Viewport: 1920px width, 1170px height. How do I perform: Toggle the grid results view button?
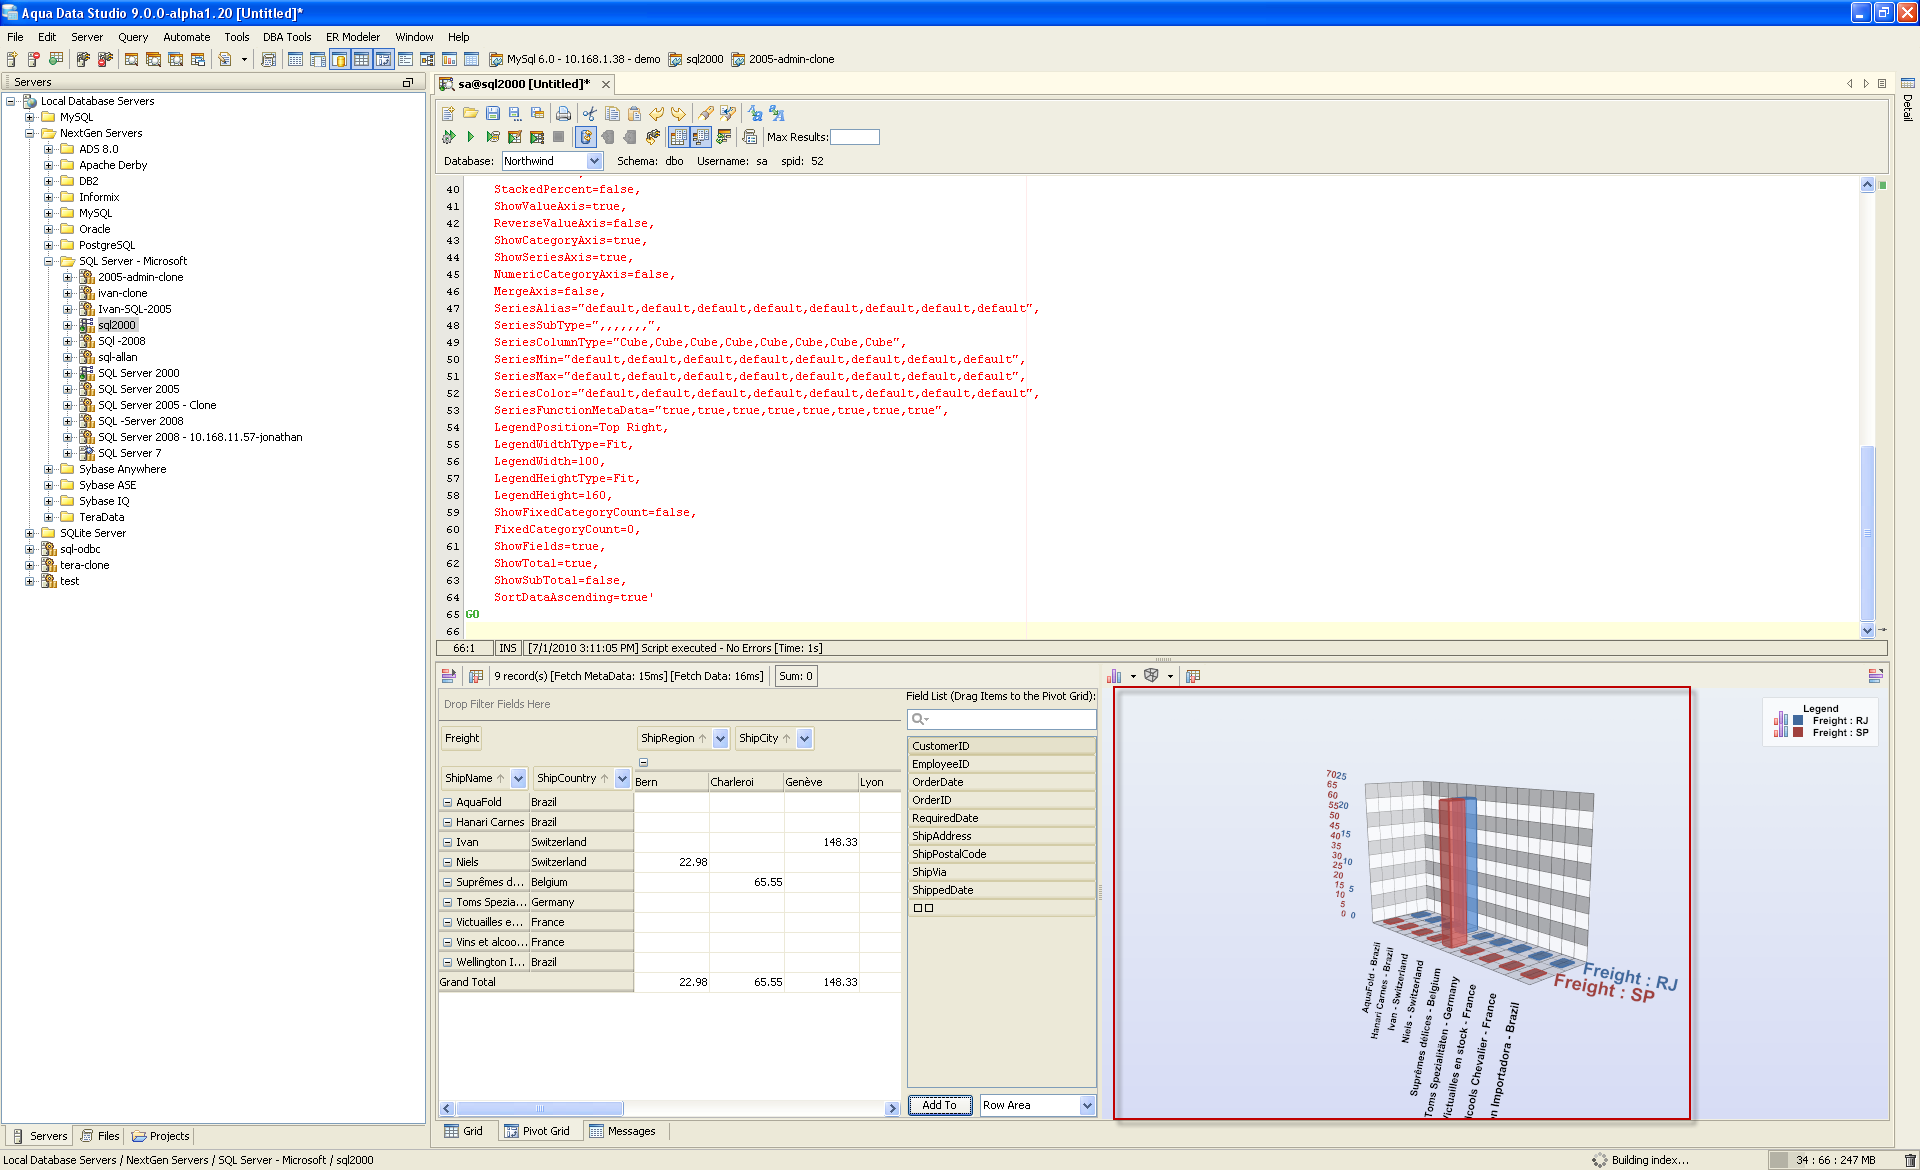[x=679, y=137]
